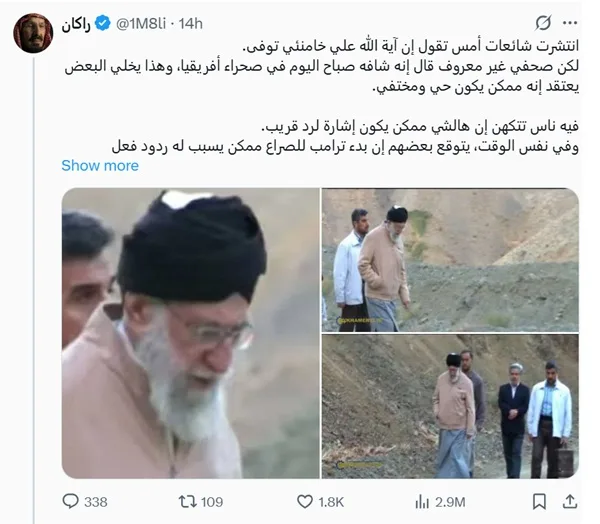The width and height of the screenshot is (600, 524).
Task: Open the large close-up photo on the left
Action: tap(191, 333)
